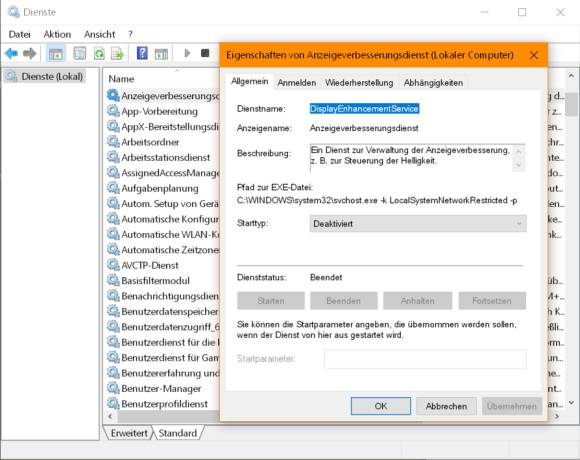This screenshot has height=460, width=580.
Task: Click the export list toolbar icon
Action: click(118, 54)
